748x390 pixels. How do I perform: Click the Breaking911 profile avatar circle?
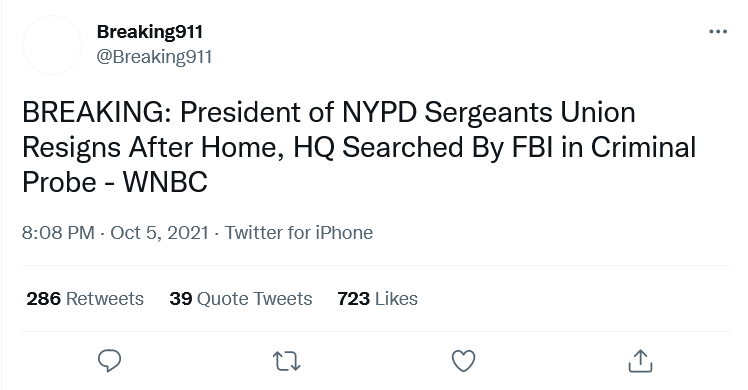(52, 45)
